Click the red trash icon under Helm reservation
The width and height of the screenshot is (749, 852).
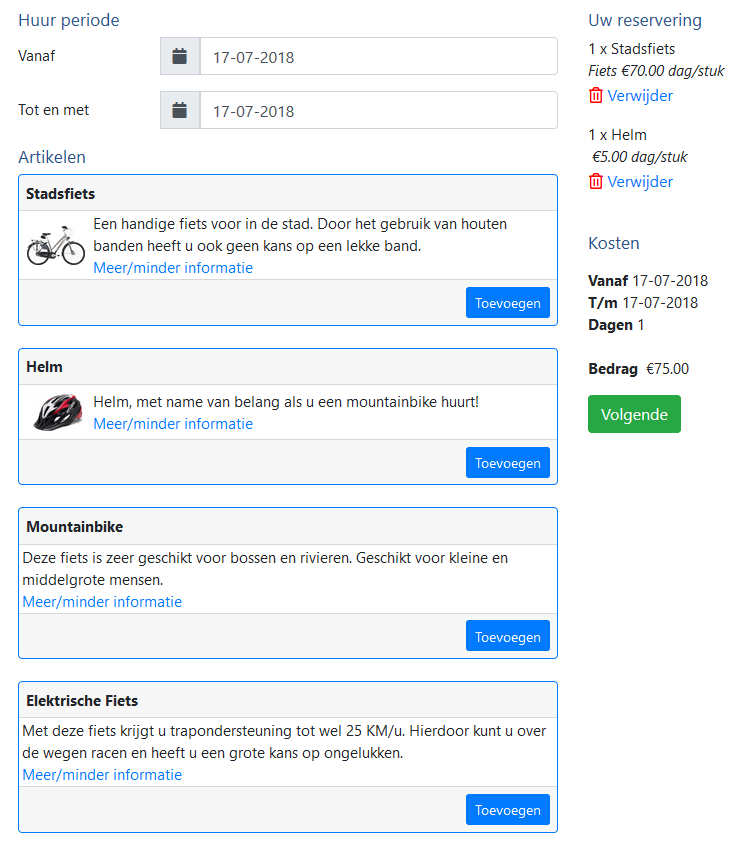pyautogui.click(x=596, y=181)
